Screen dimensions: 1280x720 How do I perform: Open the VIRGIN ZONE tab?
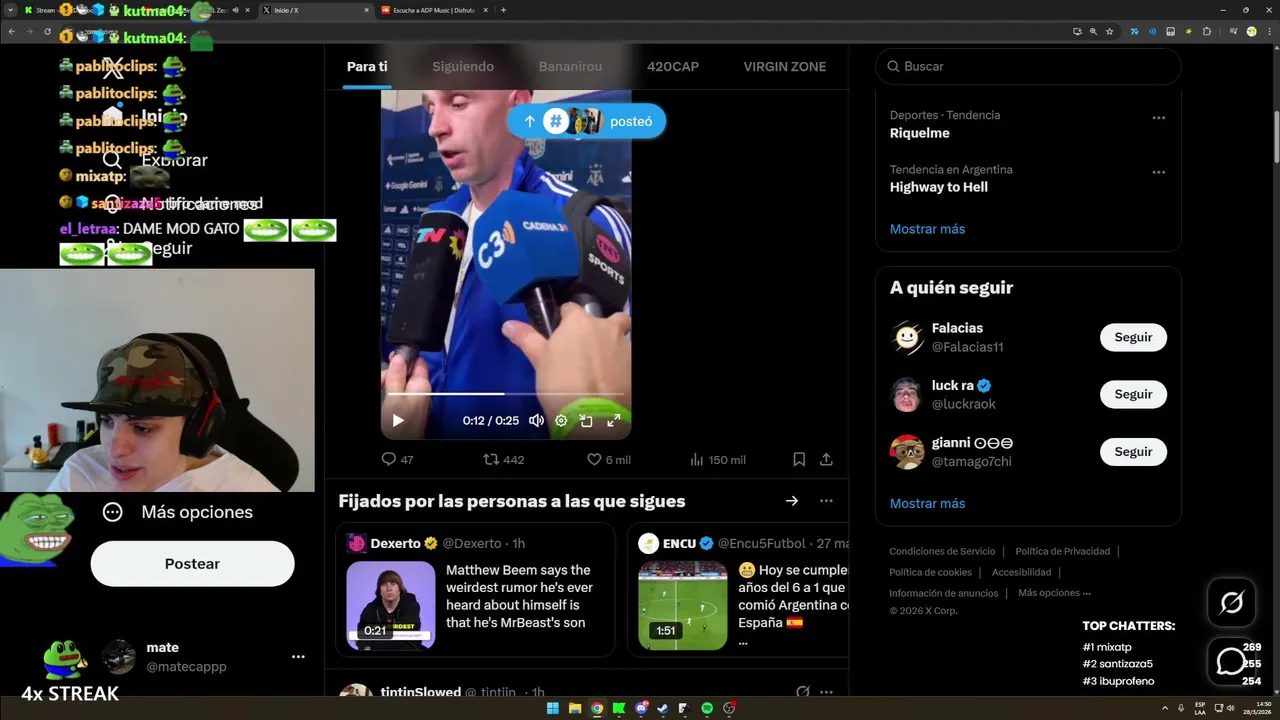pyautogui.click(x=785, y=66)
